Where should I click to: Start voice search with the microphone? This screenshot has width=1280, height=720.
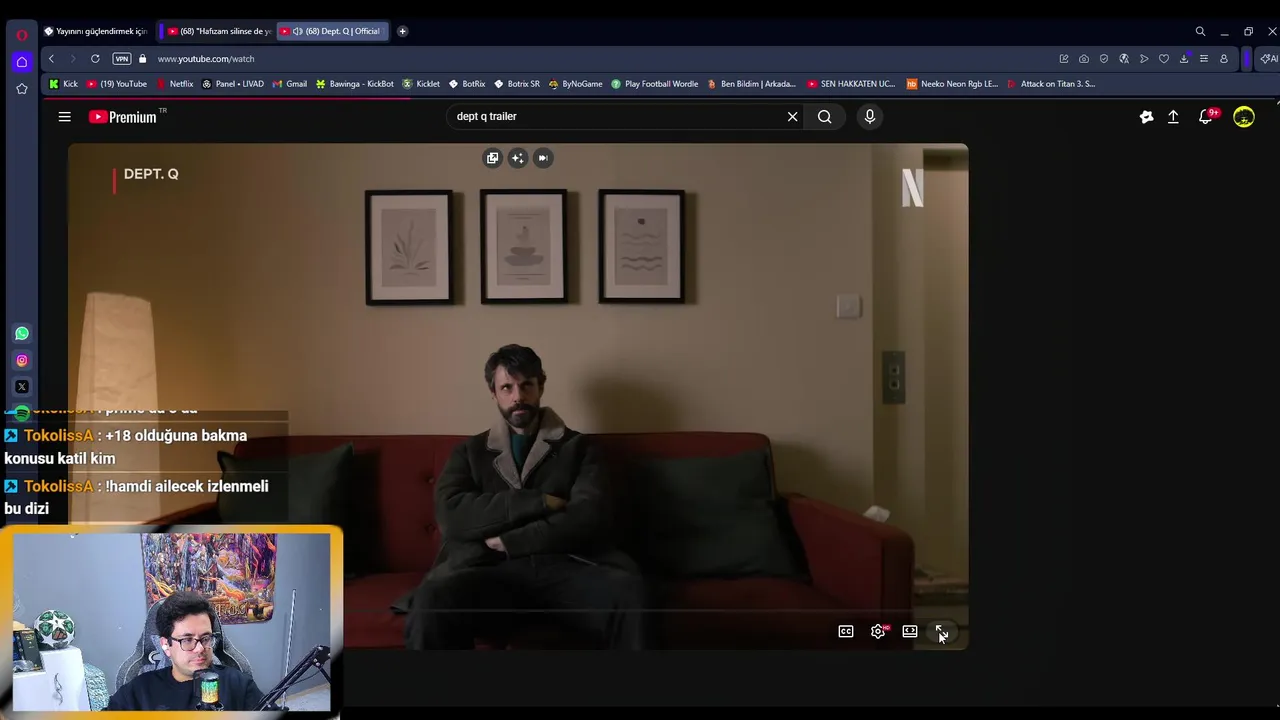[869, 117]
